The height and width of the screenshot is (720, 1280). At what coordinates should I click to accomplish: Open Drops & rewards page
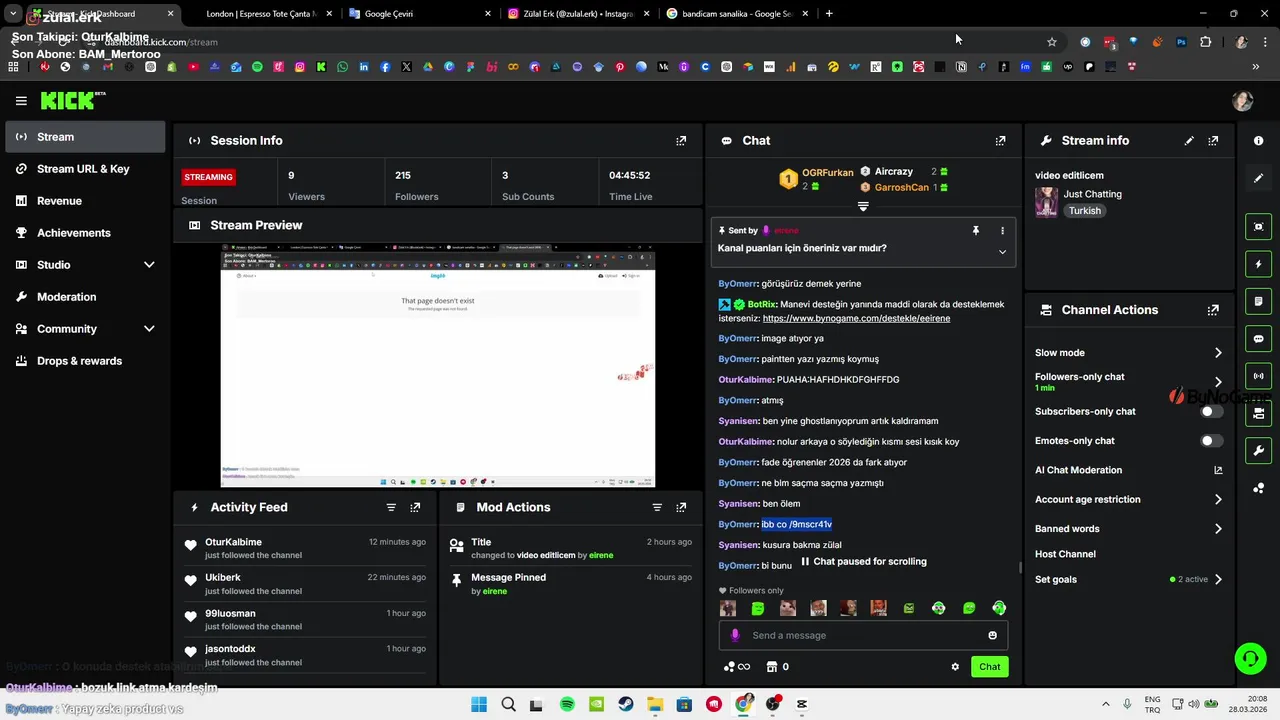pyautogui.click(x=85, y=361)
